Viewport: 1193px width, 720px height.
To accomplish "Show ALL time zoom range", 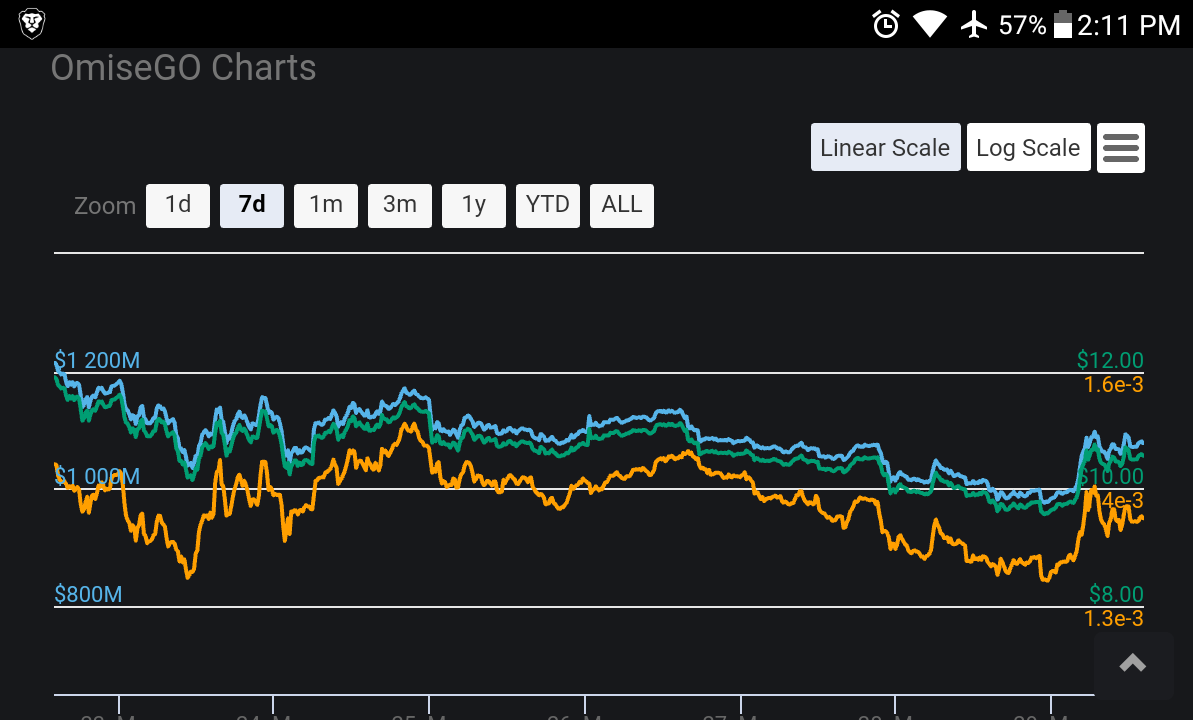I will click(x=622, y=205).
